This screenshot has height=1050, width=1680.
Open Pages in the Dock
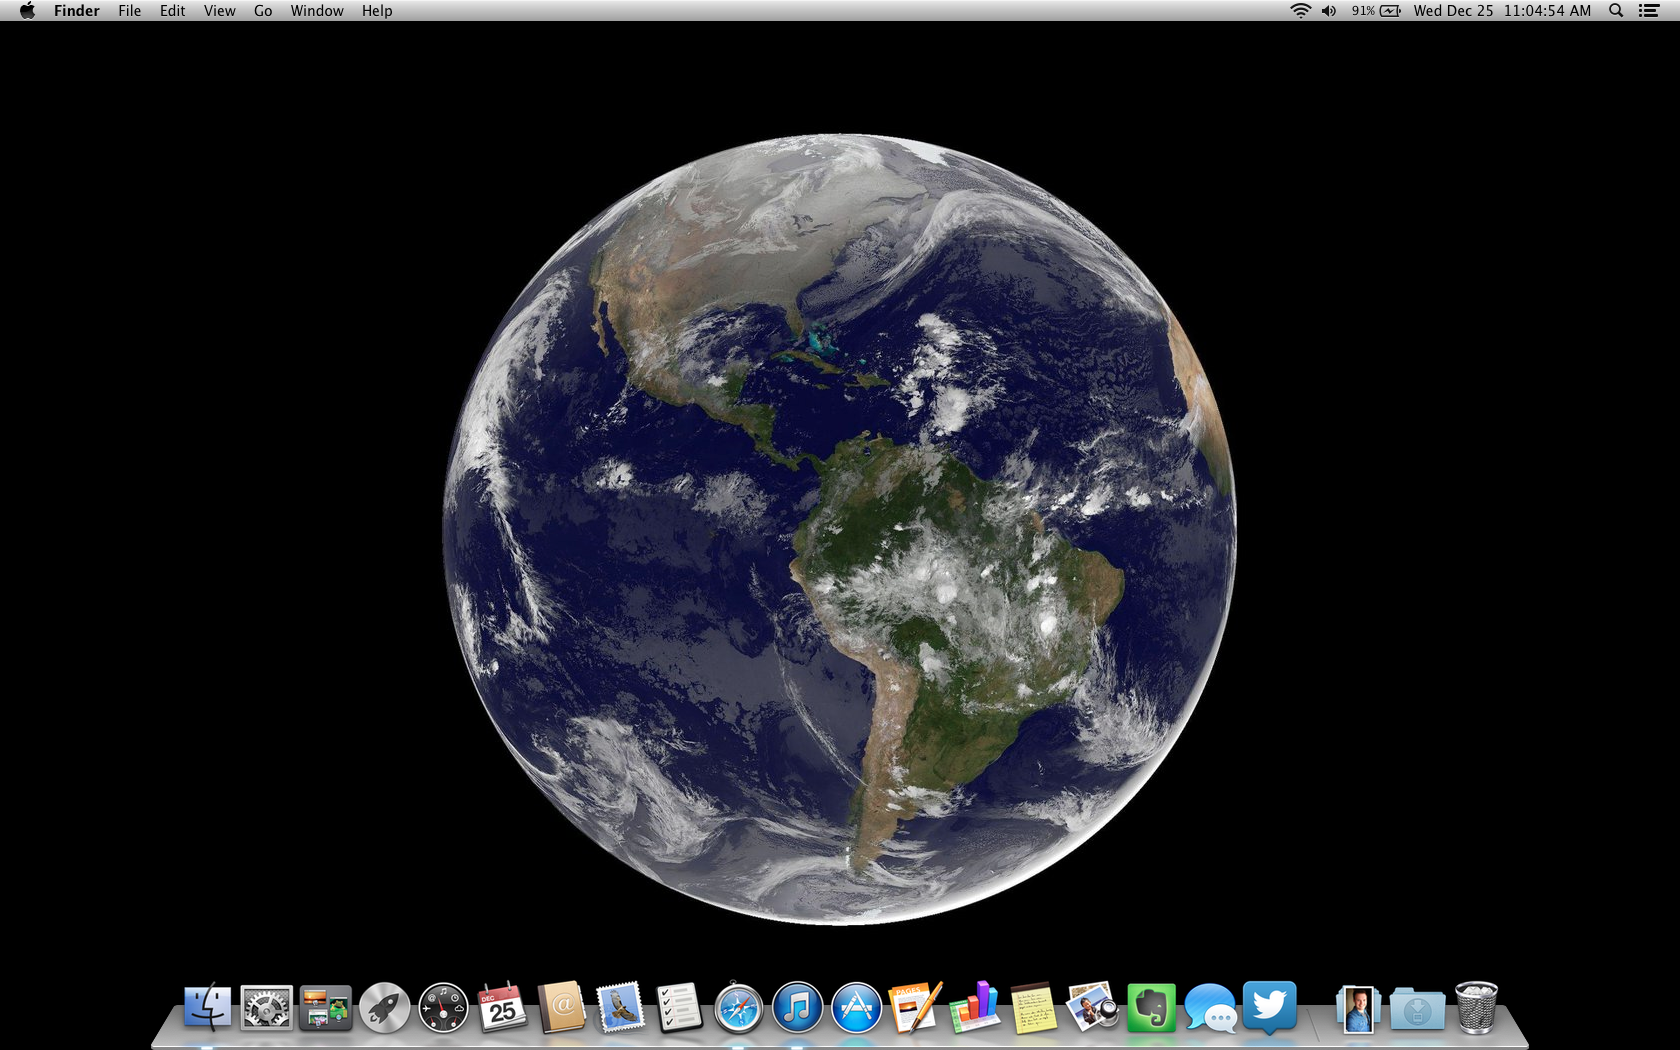tap(915, 1007)
